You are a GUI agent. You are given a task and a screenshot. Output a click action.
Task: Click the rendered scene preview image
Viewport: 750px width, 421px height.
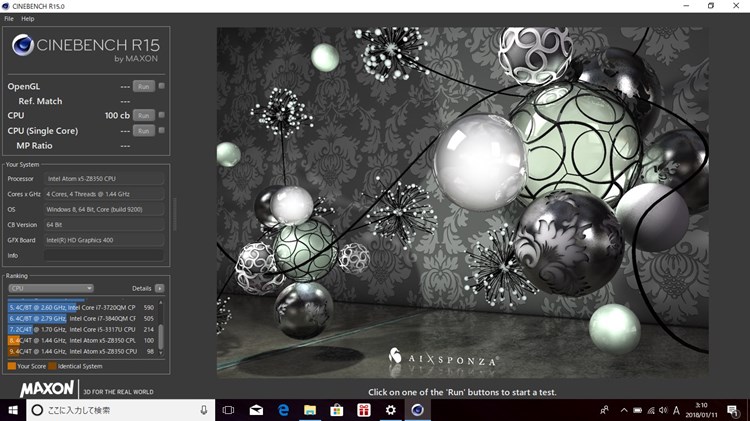(463, 203)
